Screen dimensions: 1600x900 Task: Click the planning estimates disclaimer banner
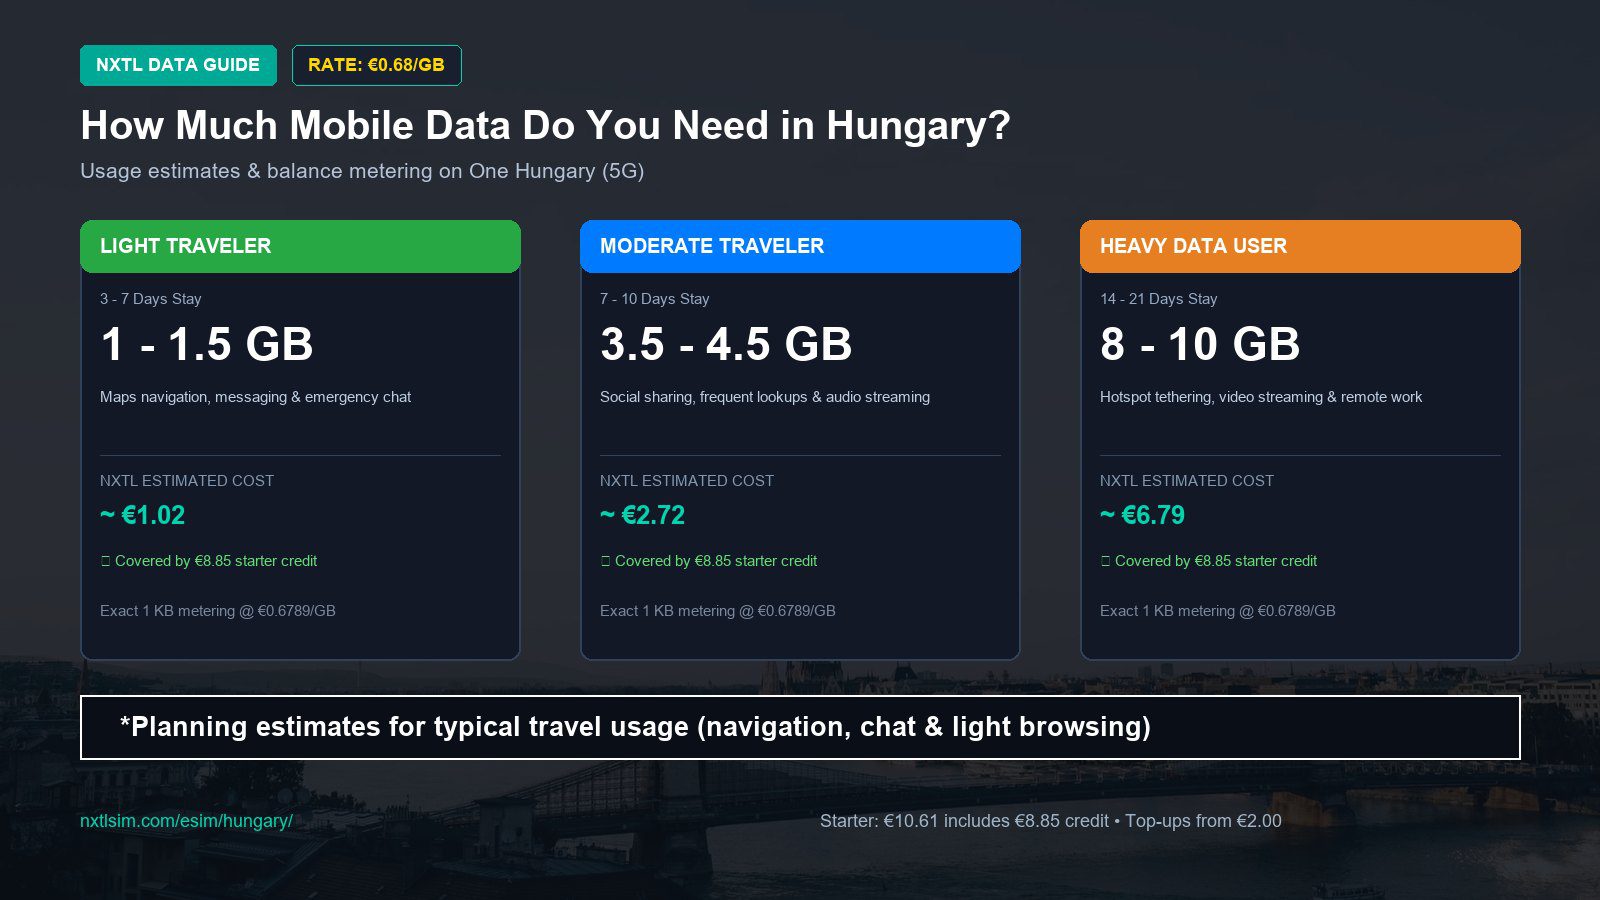(800, 727)
